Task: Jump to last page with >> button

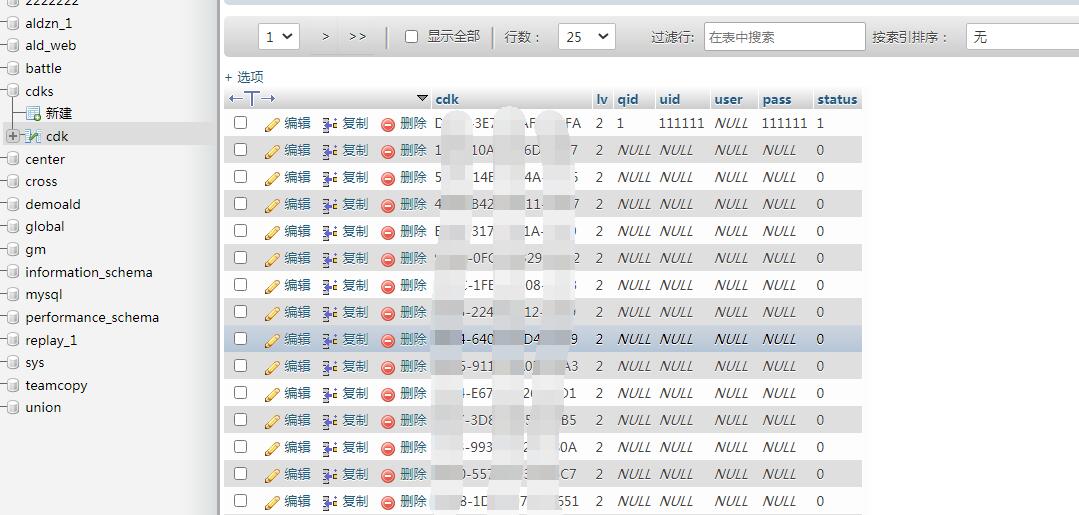Action: point(357,37)
